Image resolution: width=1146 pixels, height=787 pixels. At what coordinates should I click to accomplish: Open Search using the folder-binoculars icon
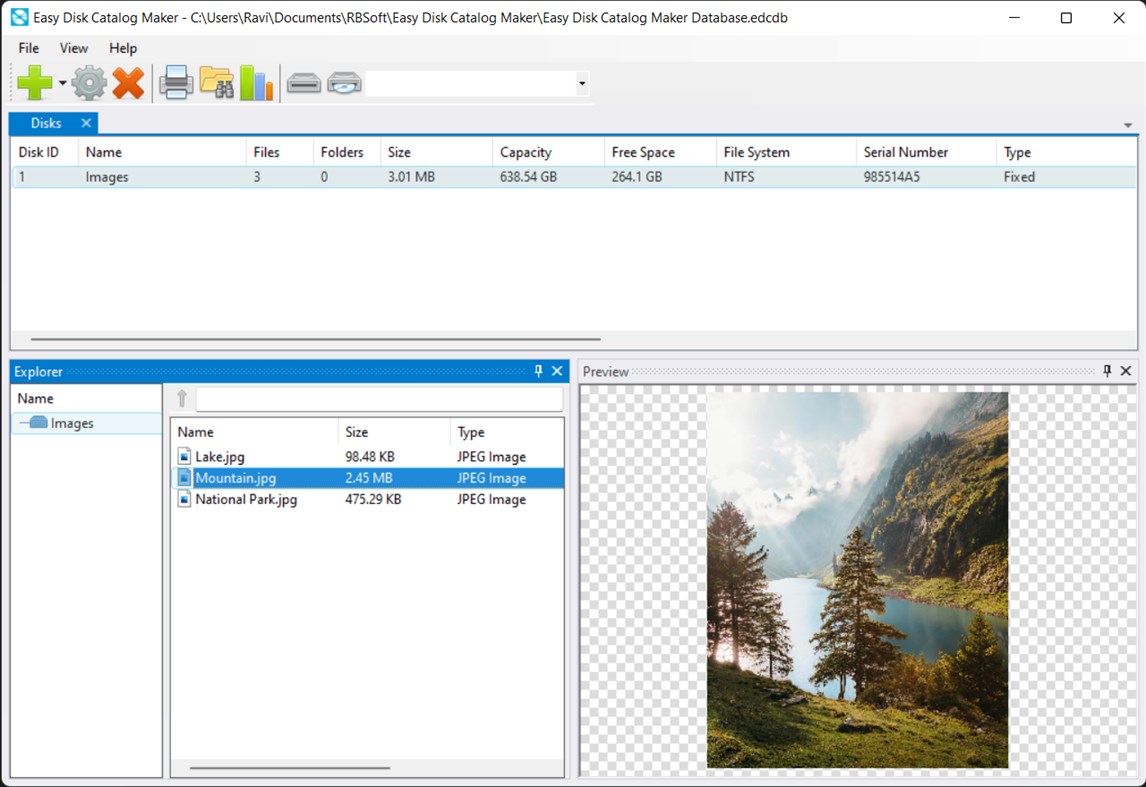pos(217,83)
